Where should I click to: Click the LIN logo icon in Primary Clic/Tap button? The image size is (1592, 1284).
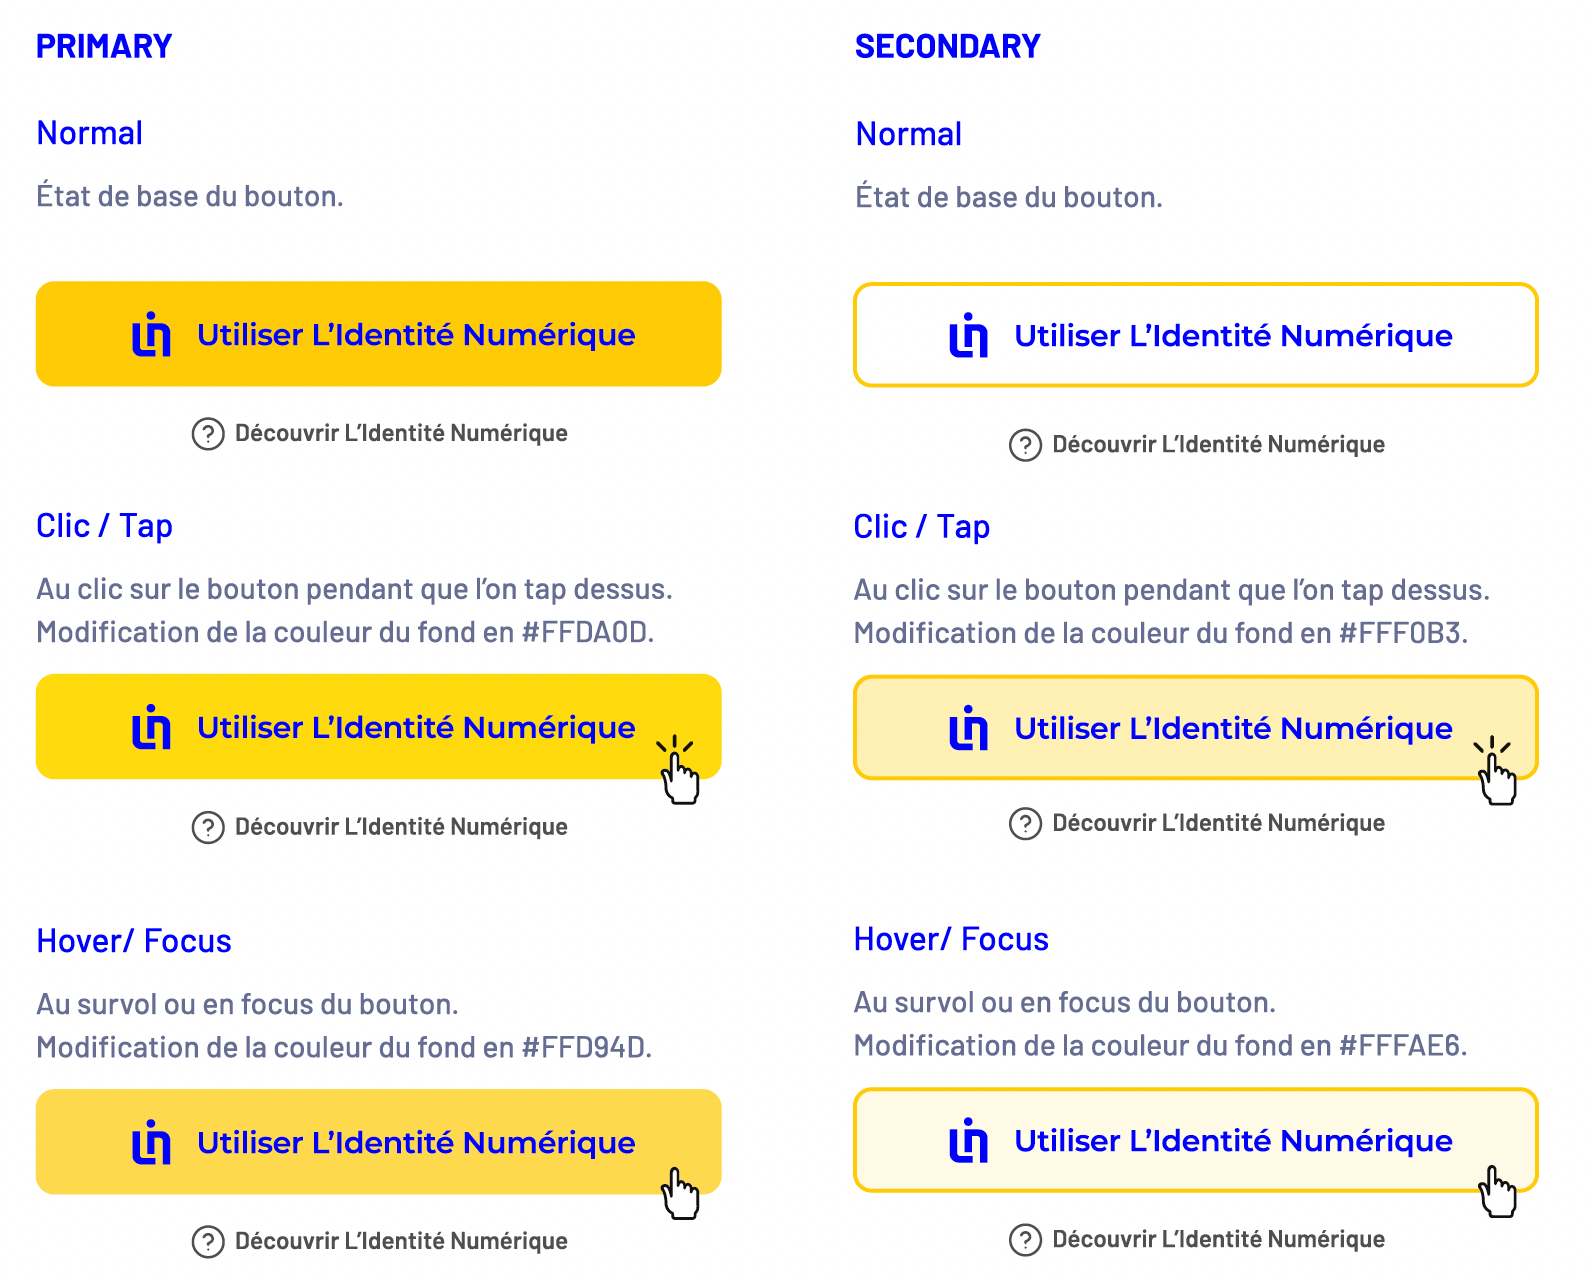[151, 727]
